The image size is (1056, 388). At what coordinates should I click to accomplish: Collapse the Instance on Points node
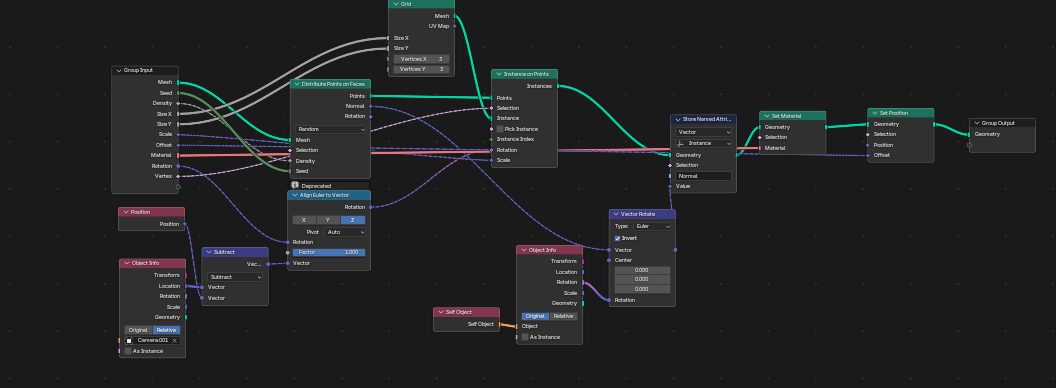point(498,74)
